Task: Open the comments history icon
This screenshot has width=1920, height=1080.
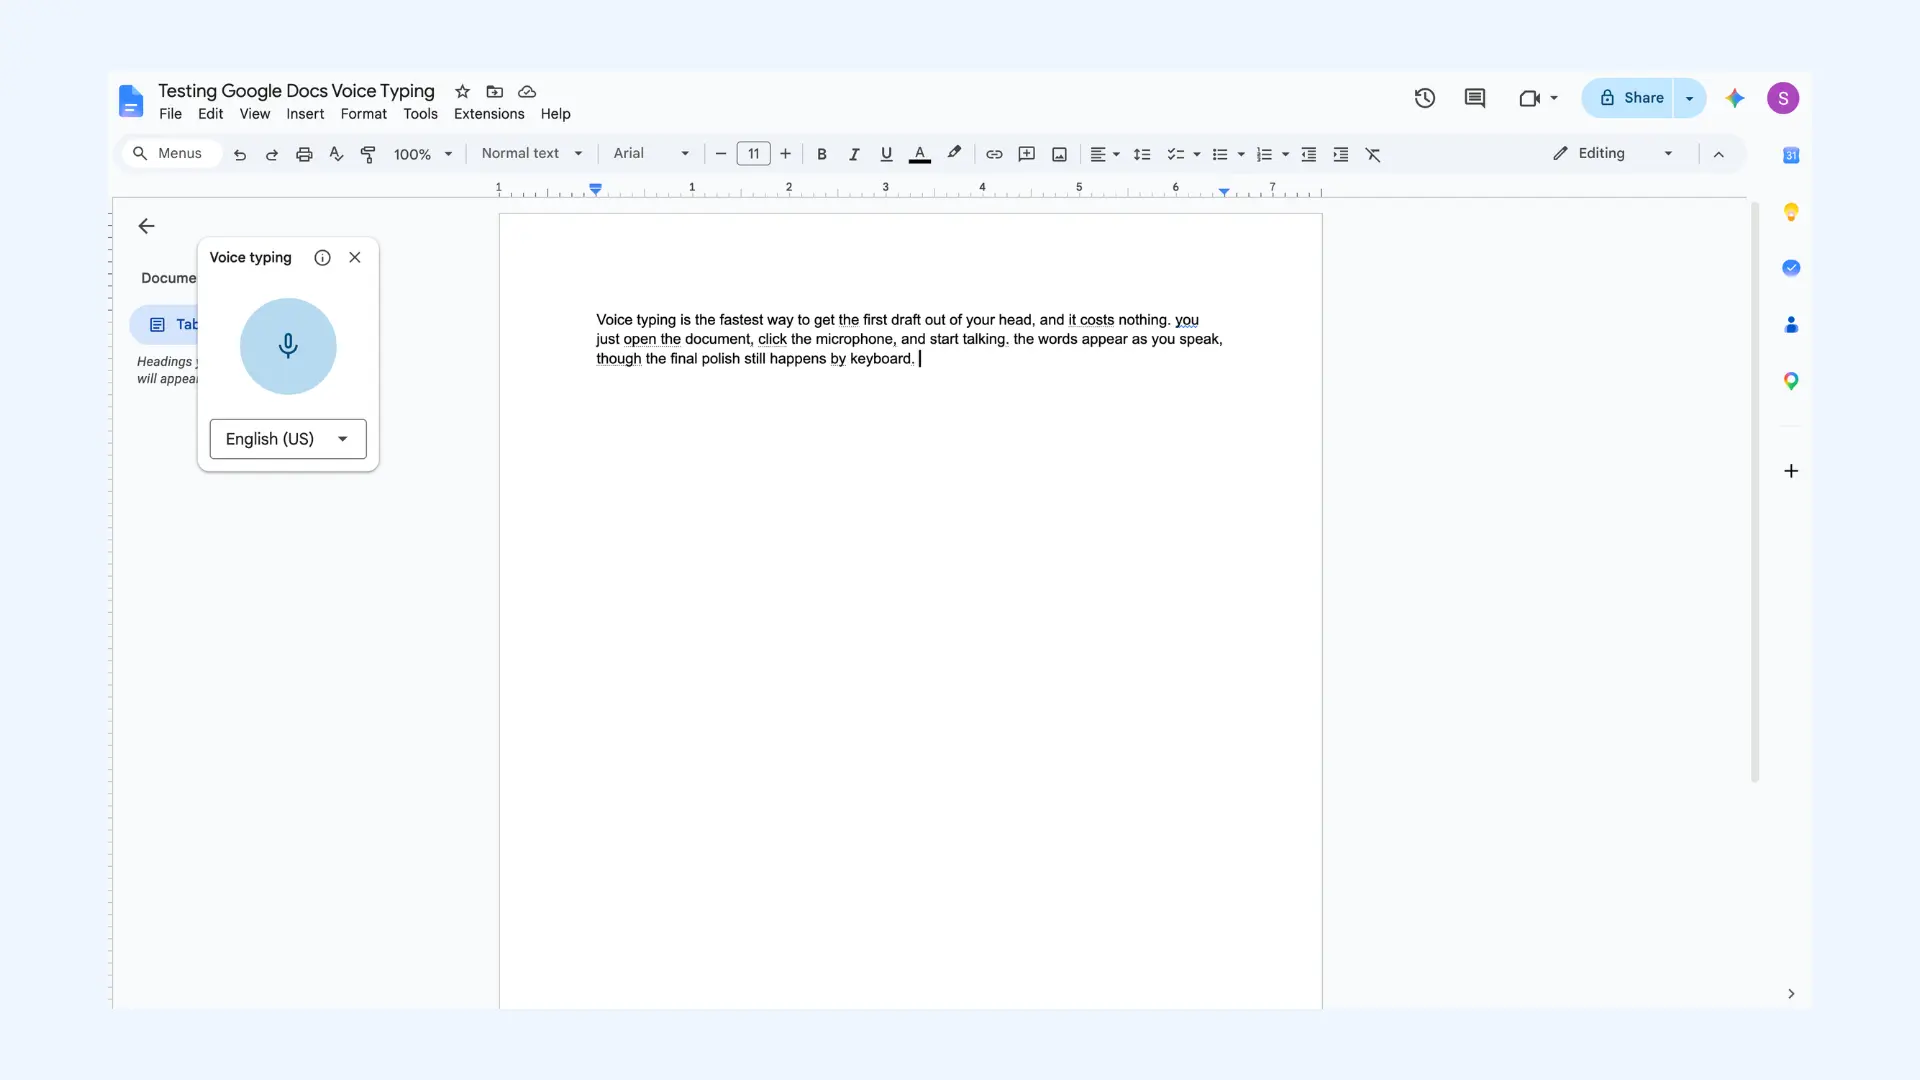Action: (x=1475, y=98)
